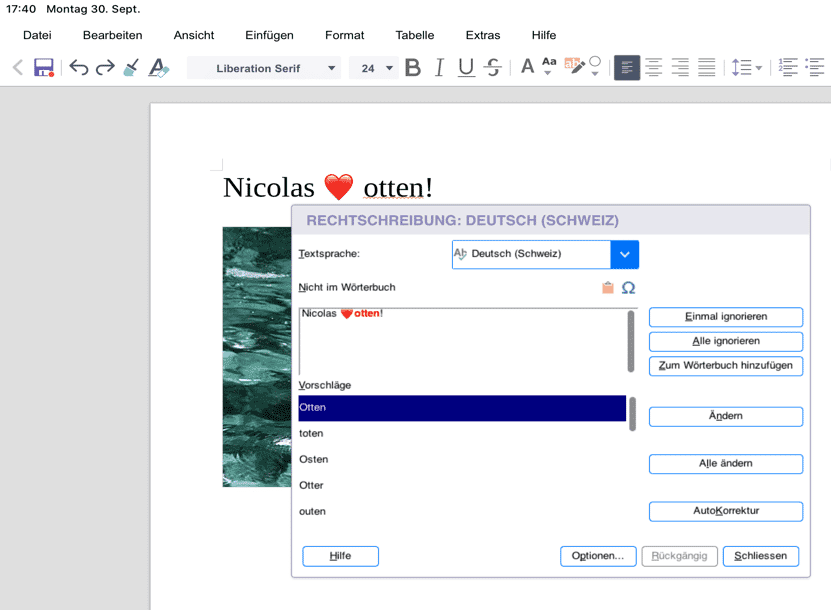Screen dimensions: 831x610
Task: Open the Einfügen menu
Action: click(x=269, y=35)
